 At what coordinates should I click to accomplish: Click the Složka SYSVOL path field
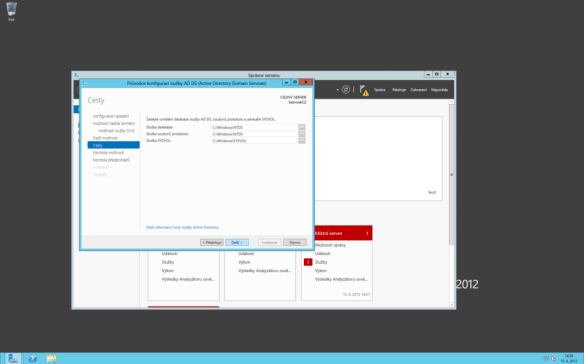point(254,141)
